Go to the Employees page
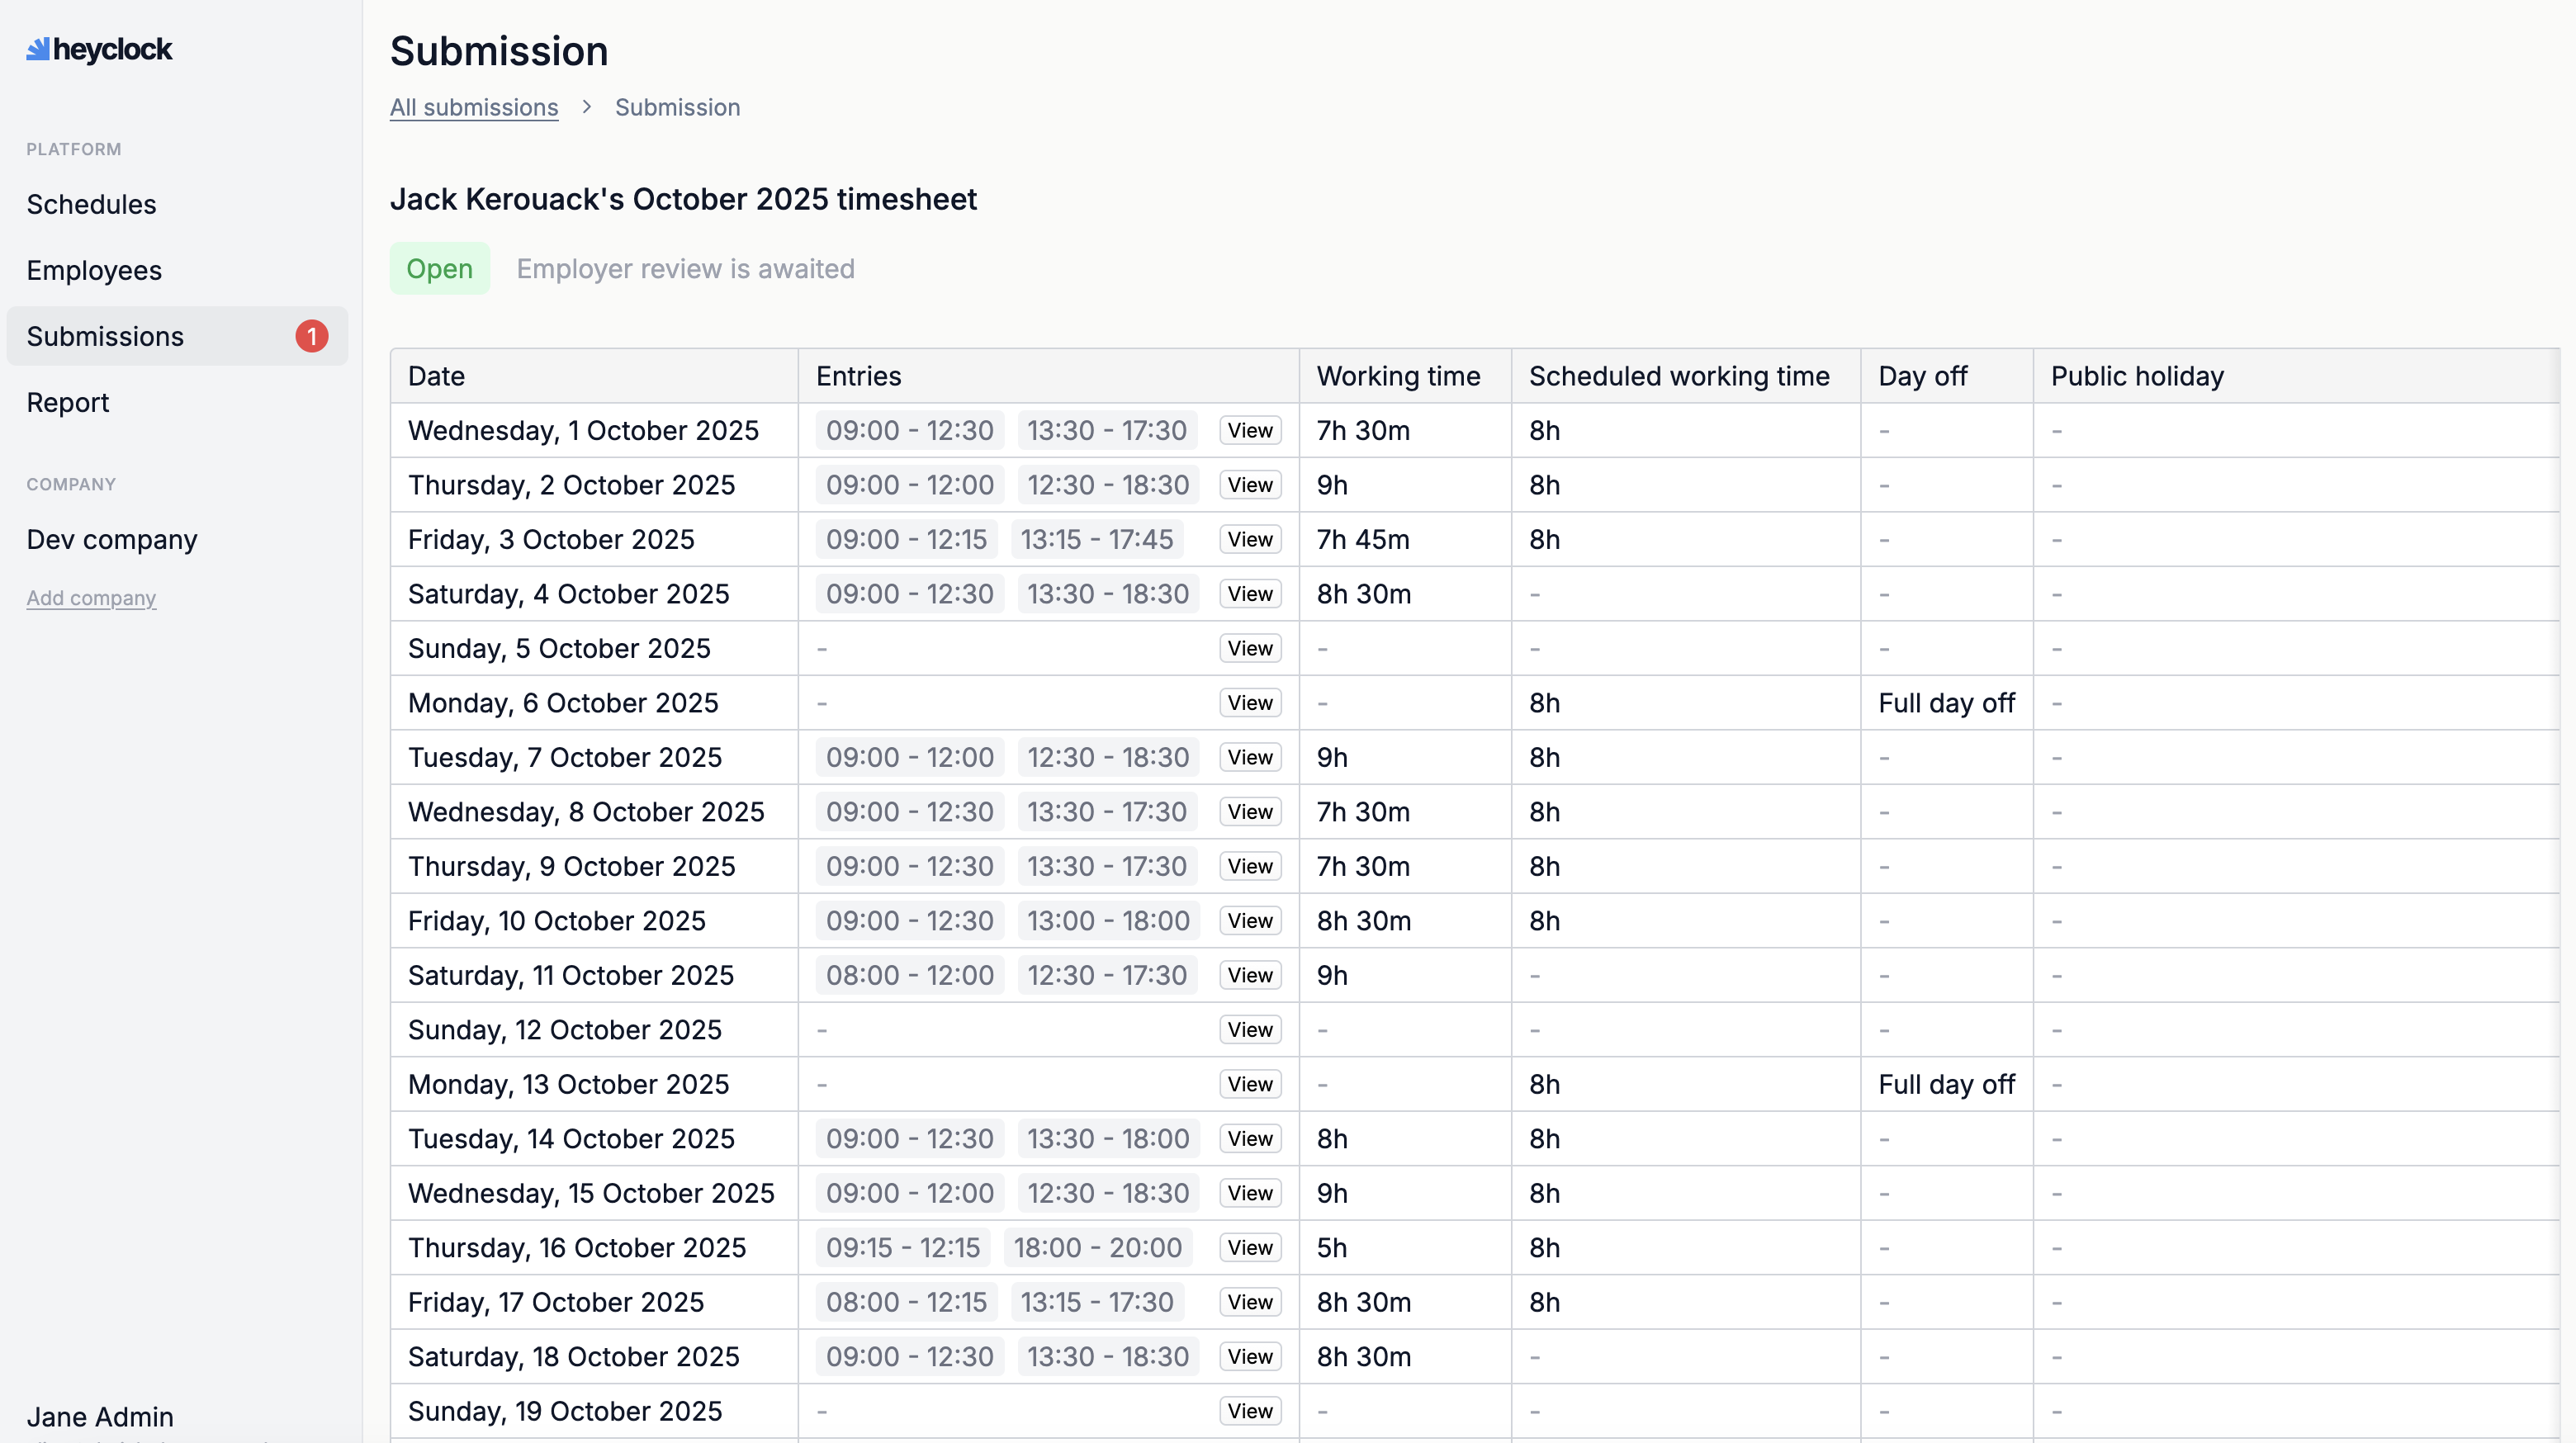 pos(94,270)
